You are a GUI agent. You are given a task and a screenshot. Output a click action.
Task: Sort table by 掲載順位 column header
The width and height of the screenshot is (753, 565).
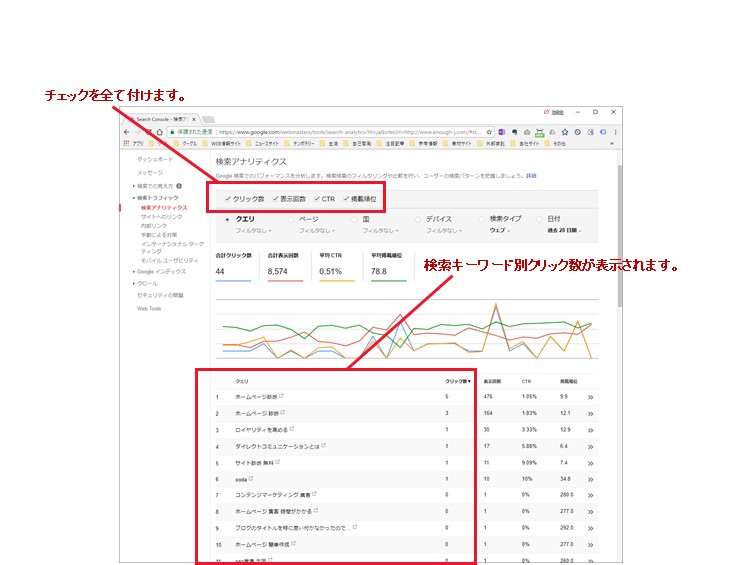[x=569, y=382]
